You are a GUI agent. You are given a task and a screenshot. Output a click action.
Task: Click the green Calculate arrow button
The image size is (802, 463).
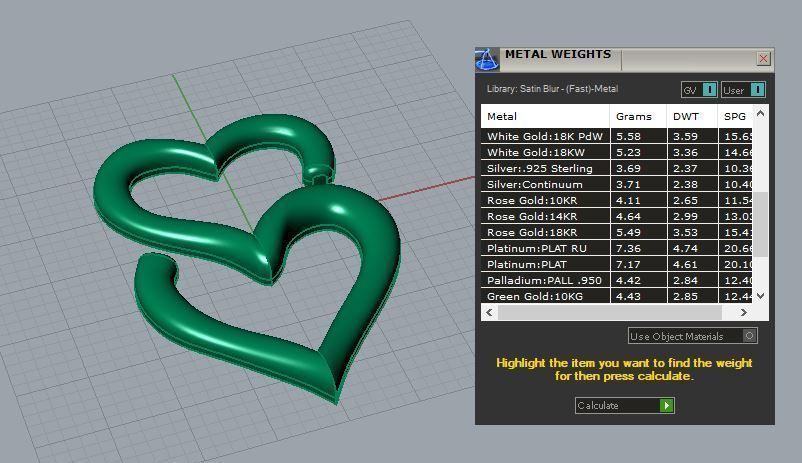(666, 406)
